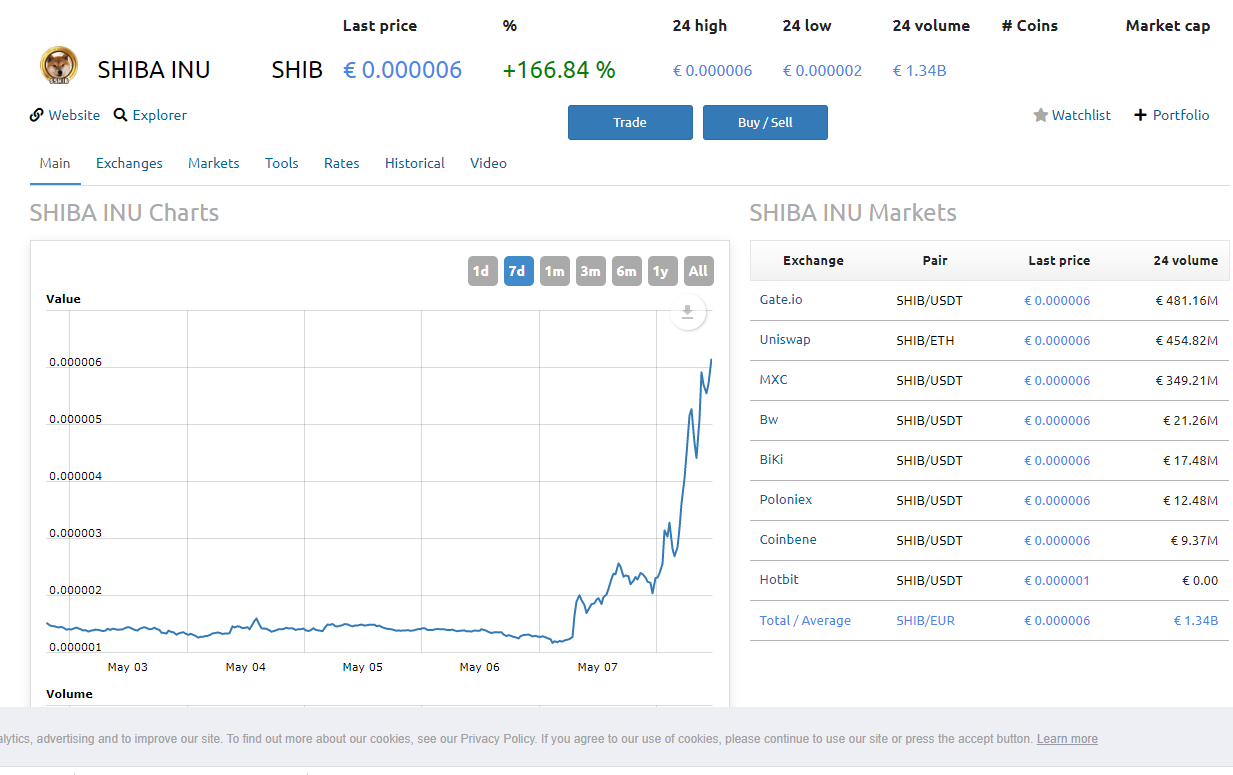Open the Historical tab
The height and width of the screenshot is (775, 1233).
pos(414,163)
